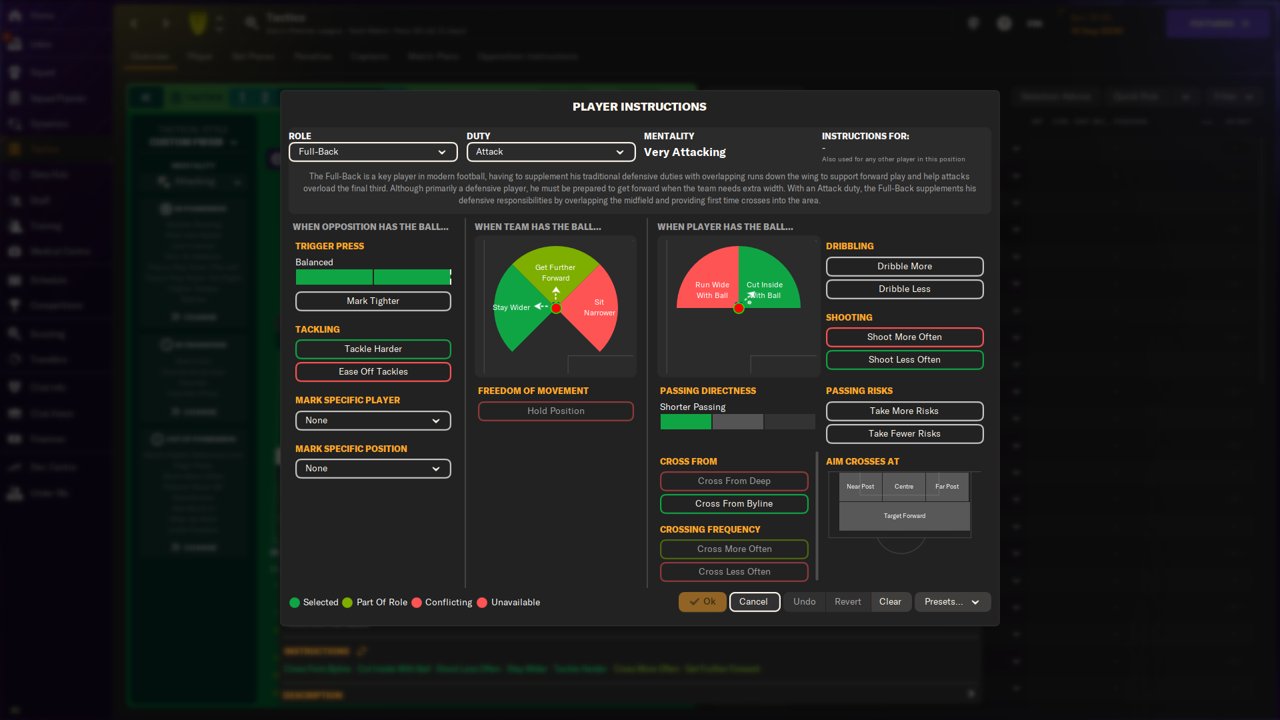Select the Stay Wider wedge
1280x720 pixels.
[x=514, y=312]
